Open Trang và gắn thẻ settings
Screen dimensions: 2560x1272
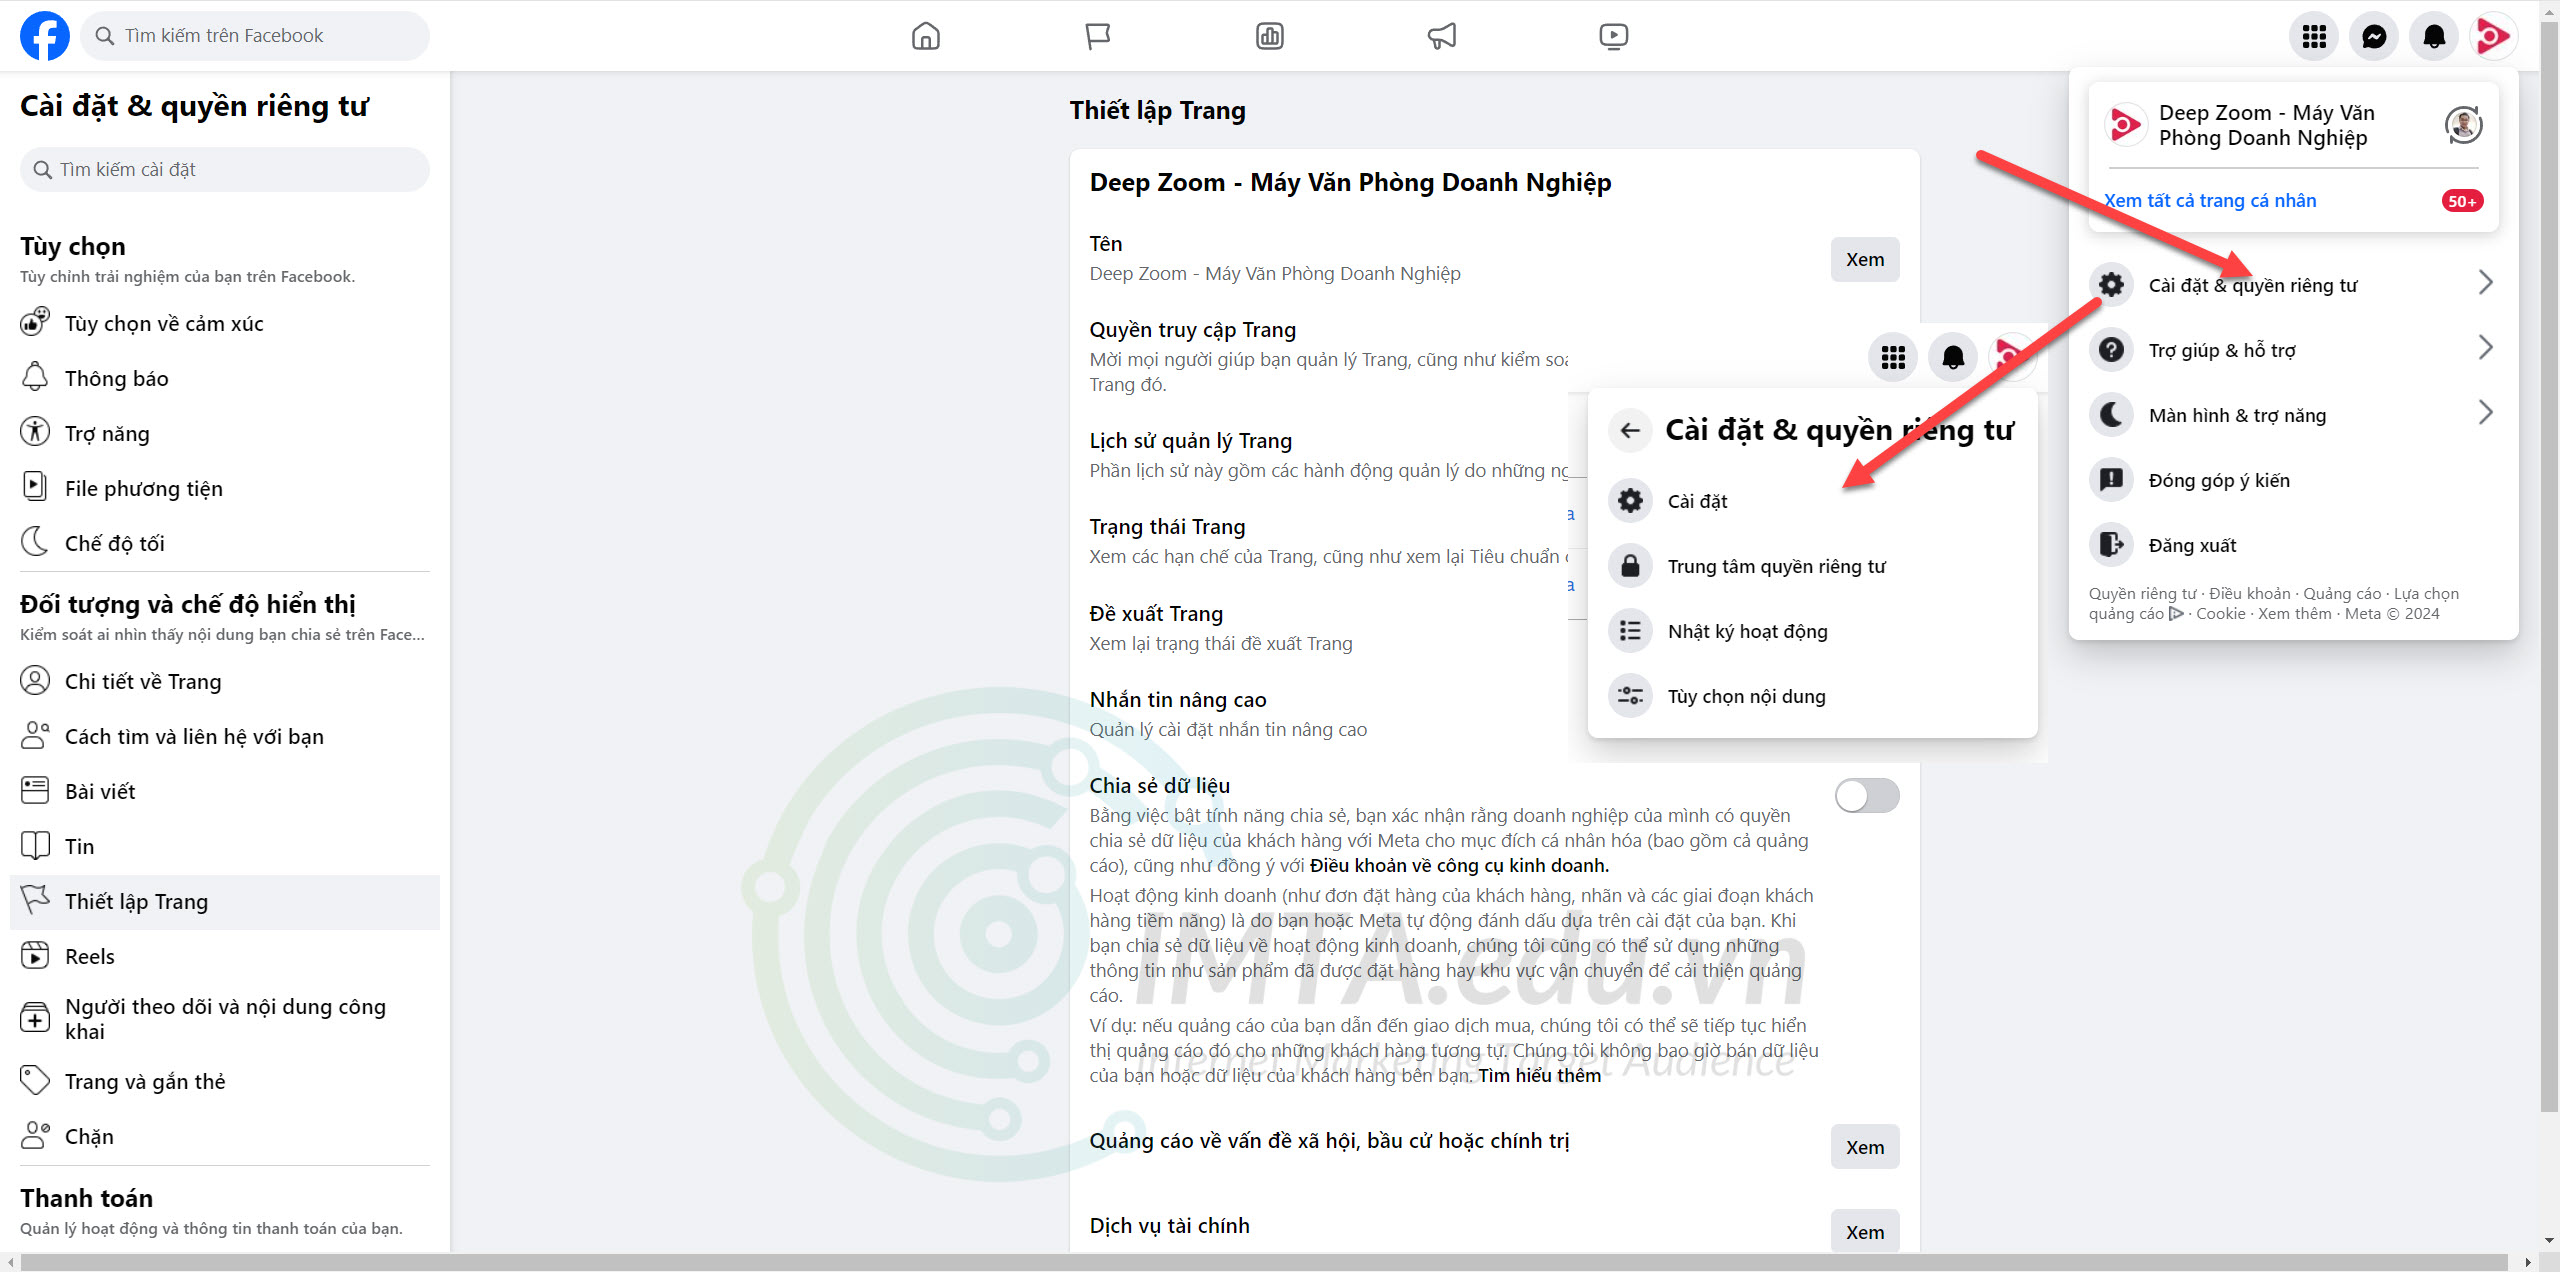pos(225,1081)
